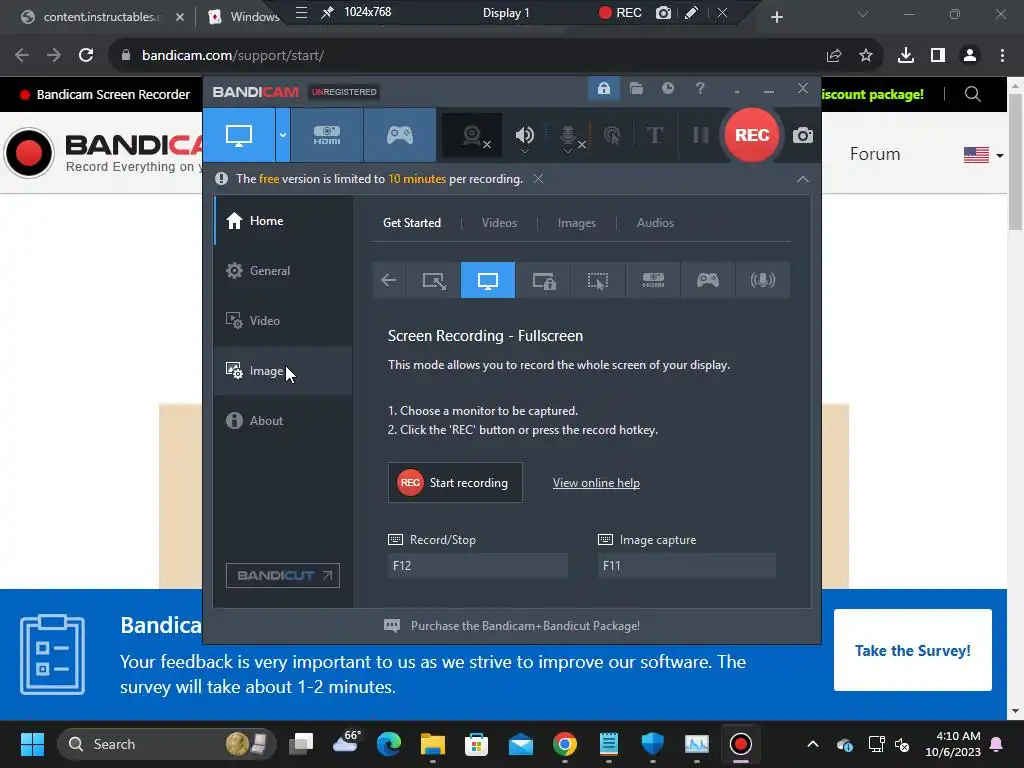Open Video settings in sidebar
1024x768 pixels.
pos(283,321)
